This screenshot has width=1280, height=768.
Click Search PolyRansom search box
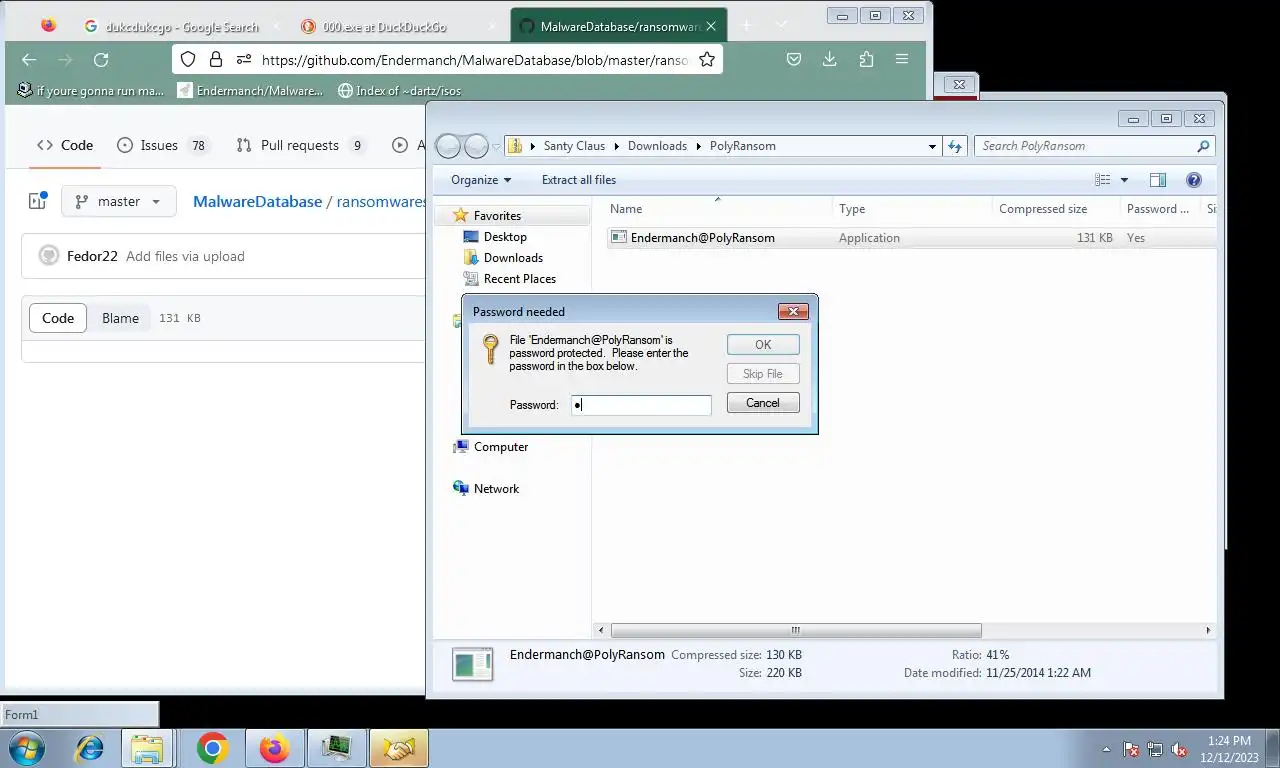[1095, 146]
